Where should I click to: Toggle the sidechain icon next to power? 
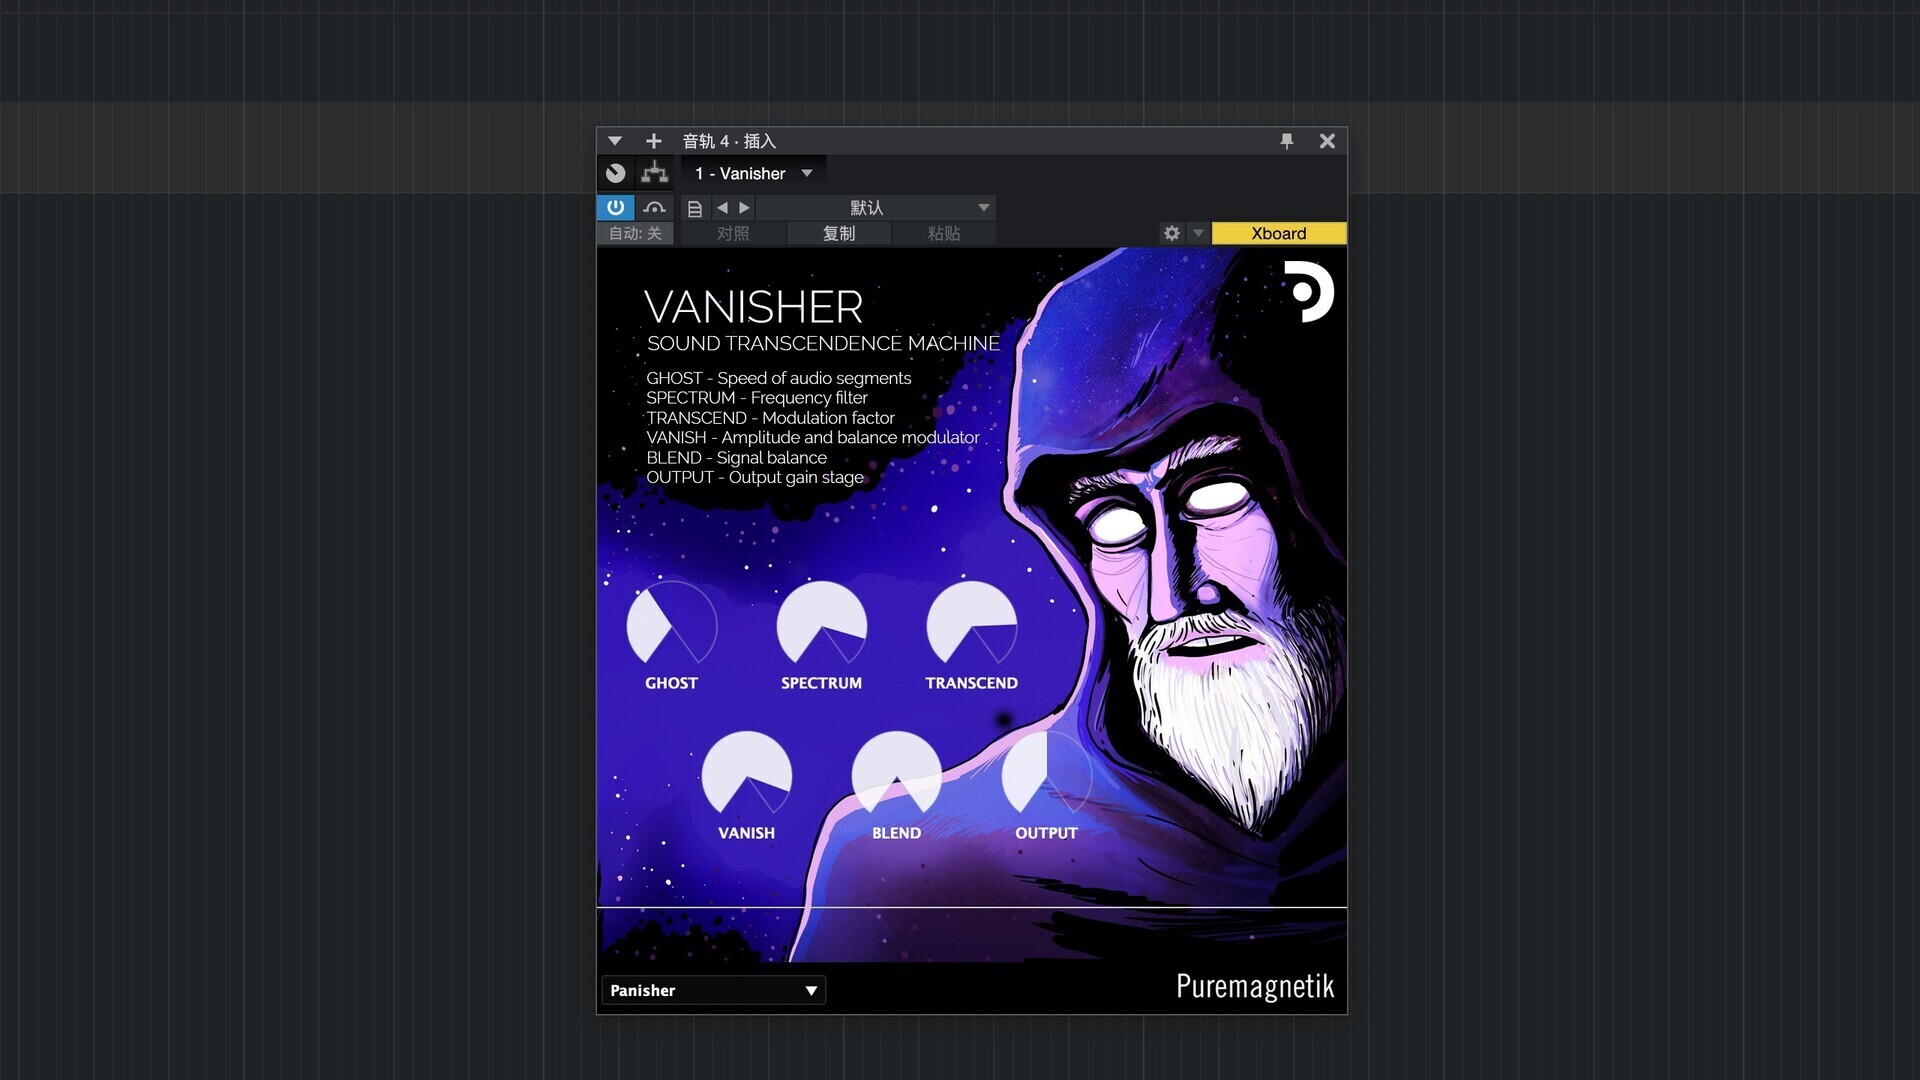[654, 207]
